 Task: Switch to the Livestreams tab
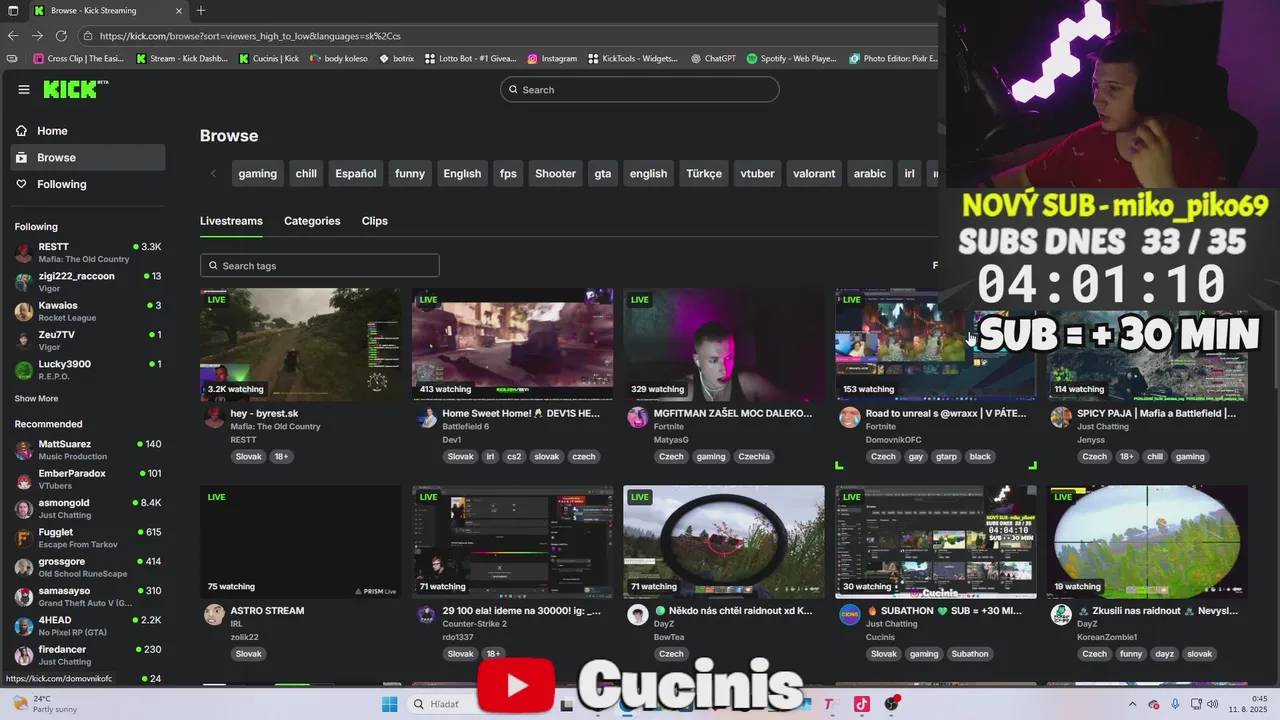point(231,221)
